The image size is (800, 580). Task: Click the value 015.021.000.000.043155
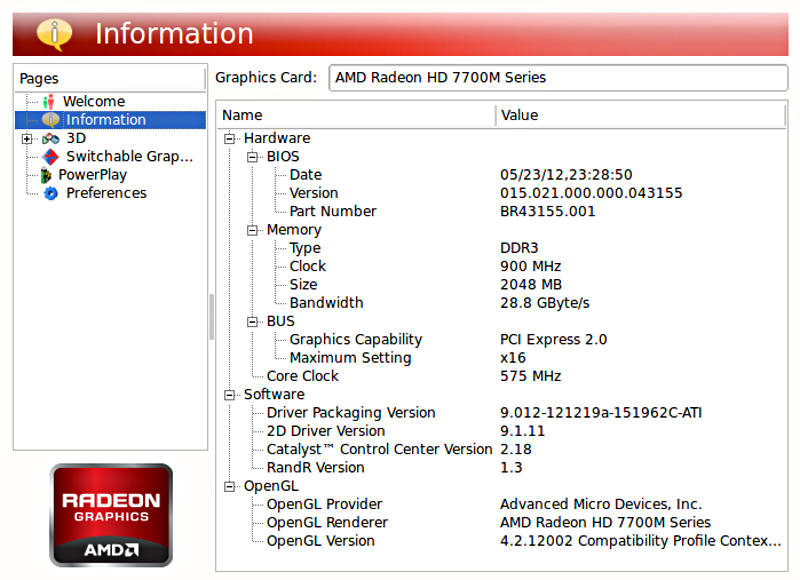pos(591,193)
